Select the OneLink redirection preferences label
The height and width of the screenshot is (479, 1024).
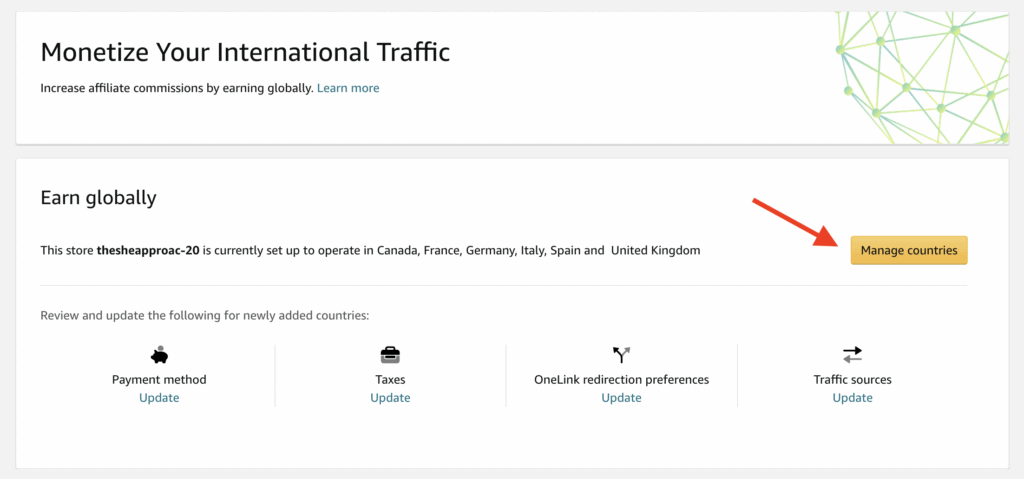pyautogui.click(x=622, y=380)
